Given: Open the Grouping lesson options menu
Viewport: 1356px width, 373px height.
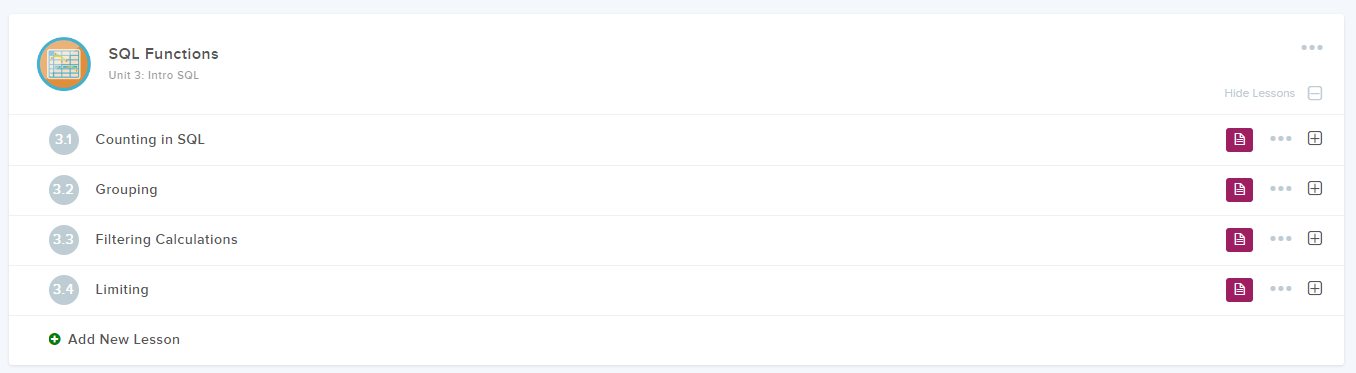Looking at the screenshot, I should 1281,189.
